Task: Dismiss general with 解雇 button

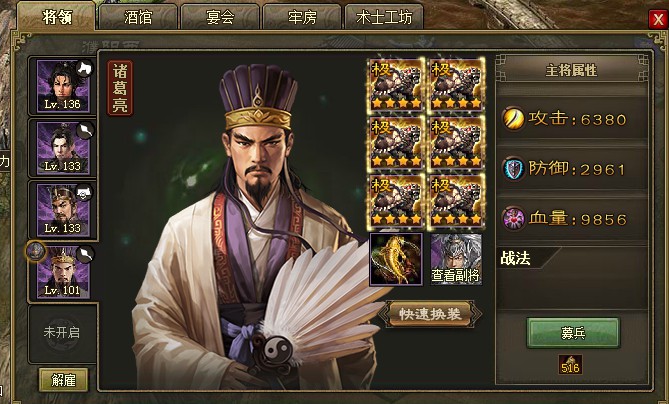Action: tap(64, 380)
